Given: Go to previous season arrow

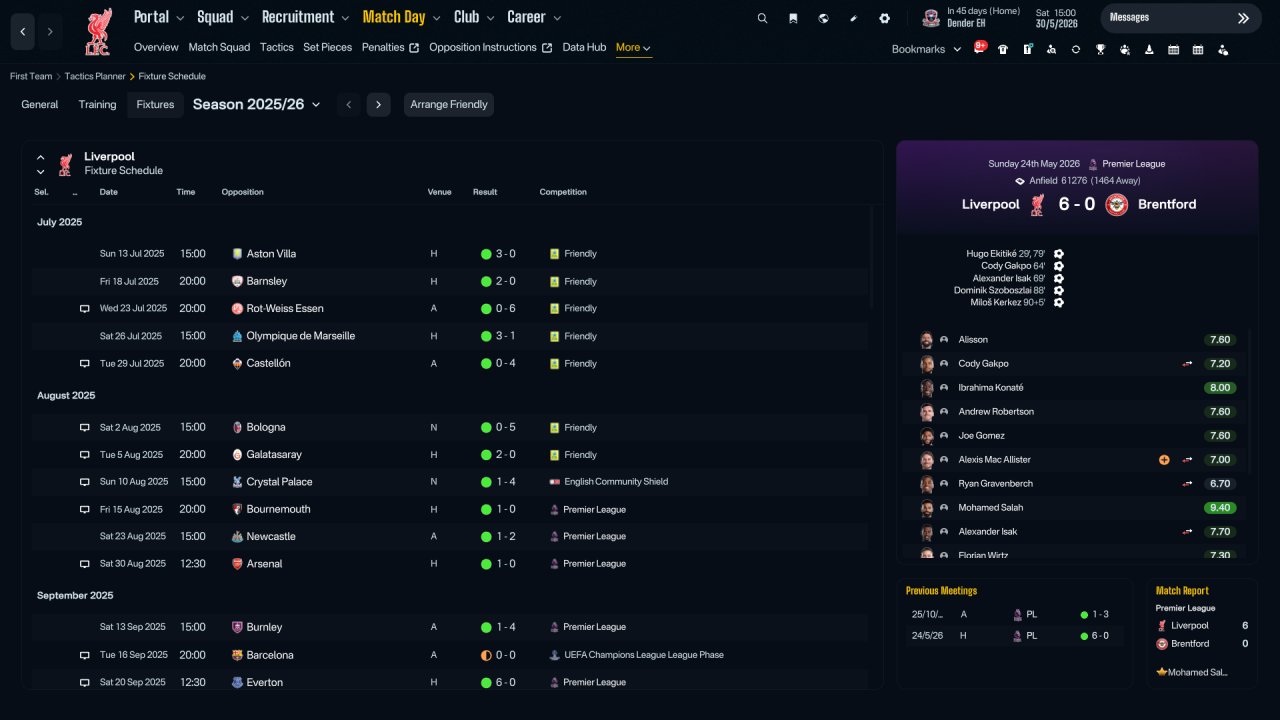Looking at the screenshot, I should click(x=348, y=105).
